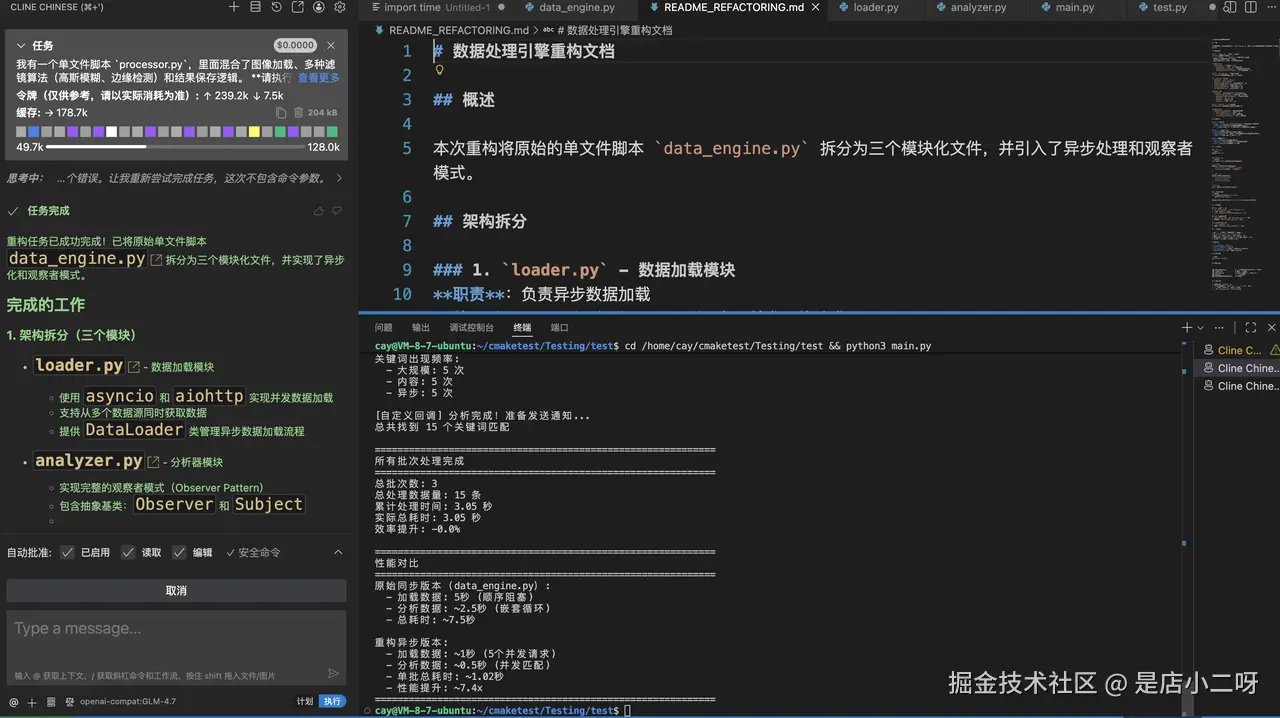Close the README_REFACTORING.md tab
1280x718 pixels.
[x=816, y=7]
